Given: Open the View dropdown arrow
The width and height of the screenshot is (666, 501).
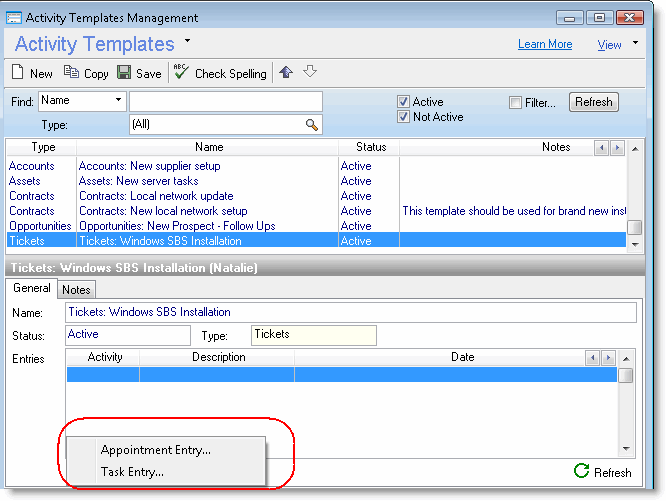Looking at the screenshot, I should (635, 42).
